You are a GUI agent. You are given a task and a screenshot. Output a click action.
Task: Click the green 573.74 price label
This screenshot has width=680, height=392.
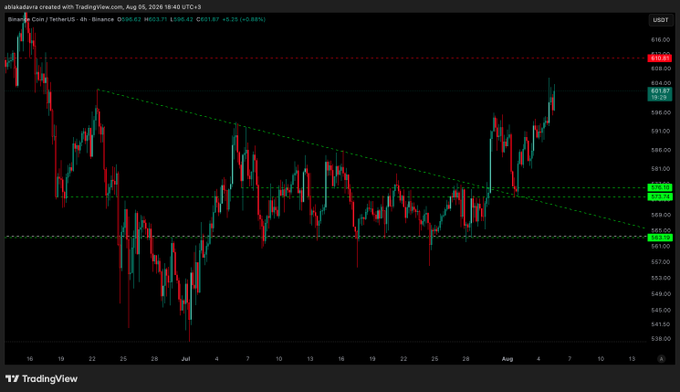tap(660, 197)
